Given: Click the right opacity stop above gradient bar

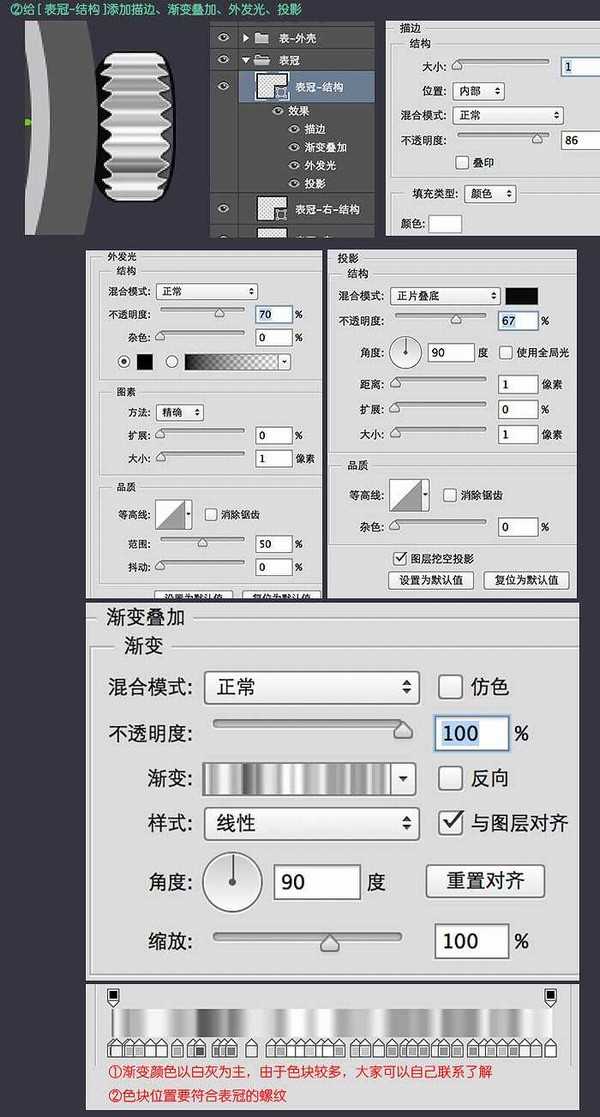Looking at the screenshot, I should [x=549, y=995].
